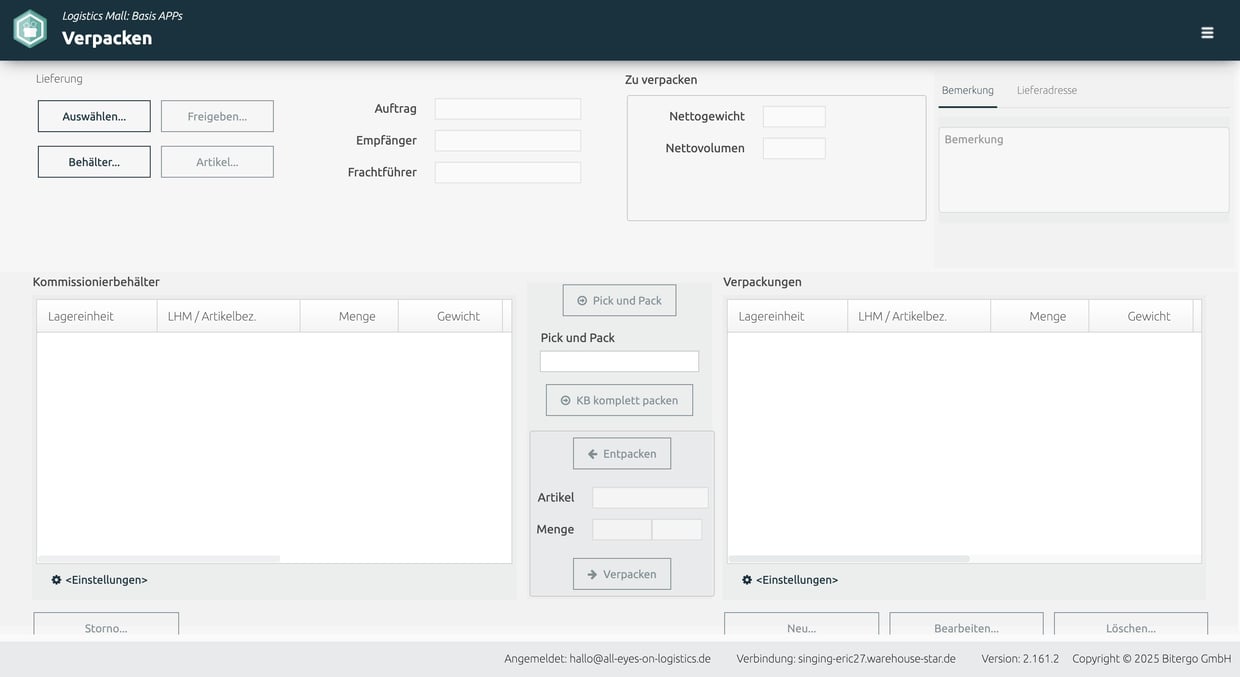
Task: Click the Freigeben... button
Action: coord(217,116)
